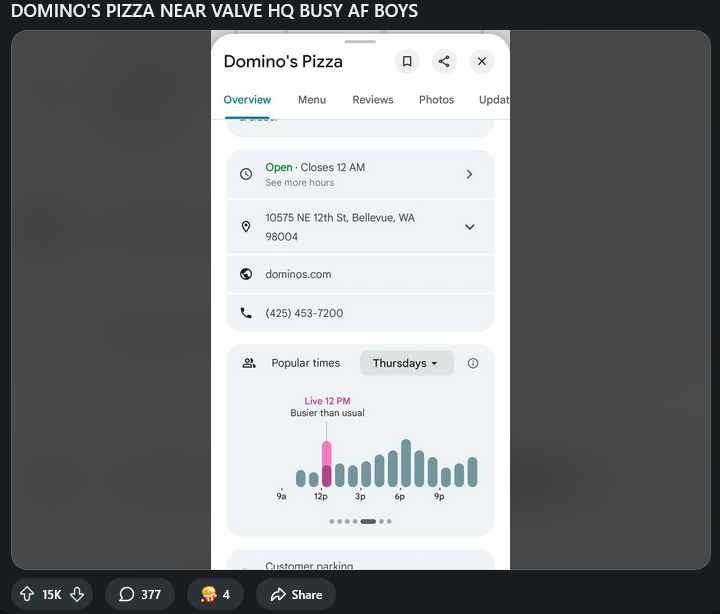Click the pink Live 12 PM bar
This screenshot has height=614, width=720.
tap(326, 464)
